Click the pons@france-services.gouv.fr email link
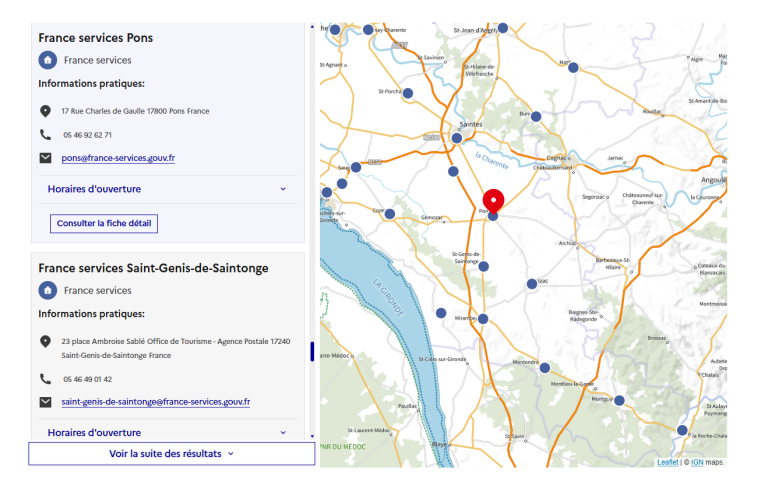768x481 pixels. [118, 158]
